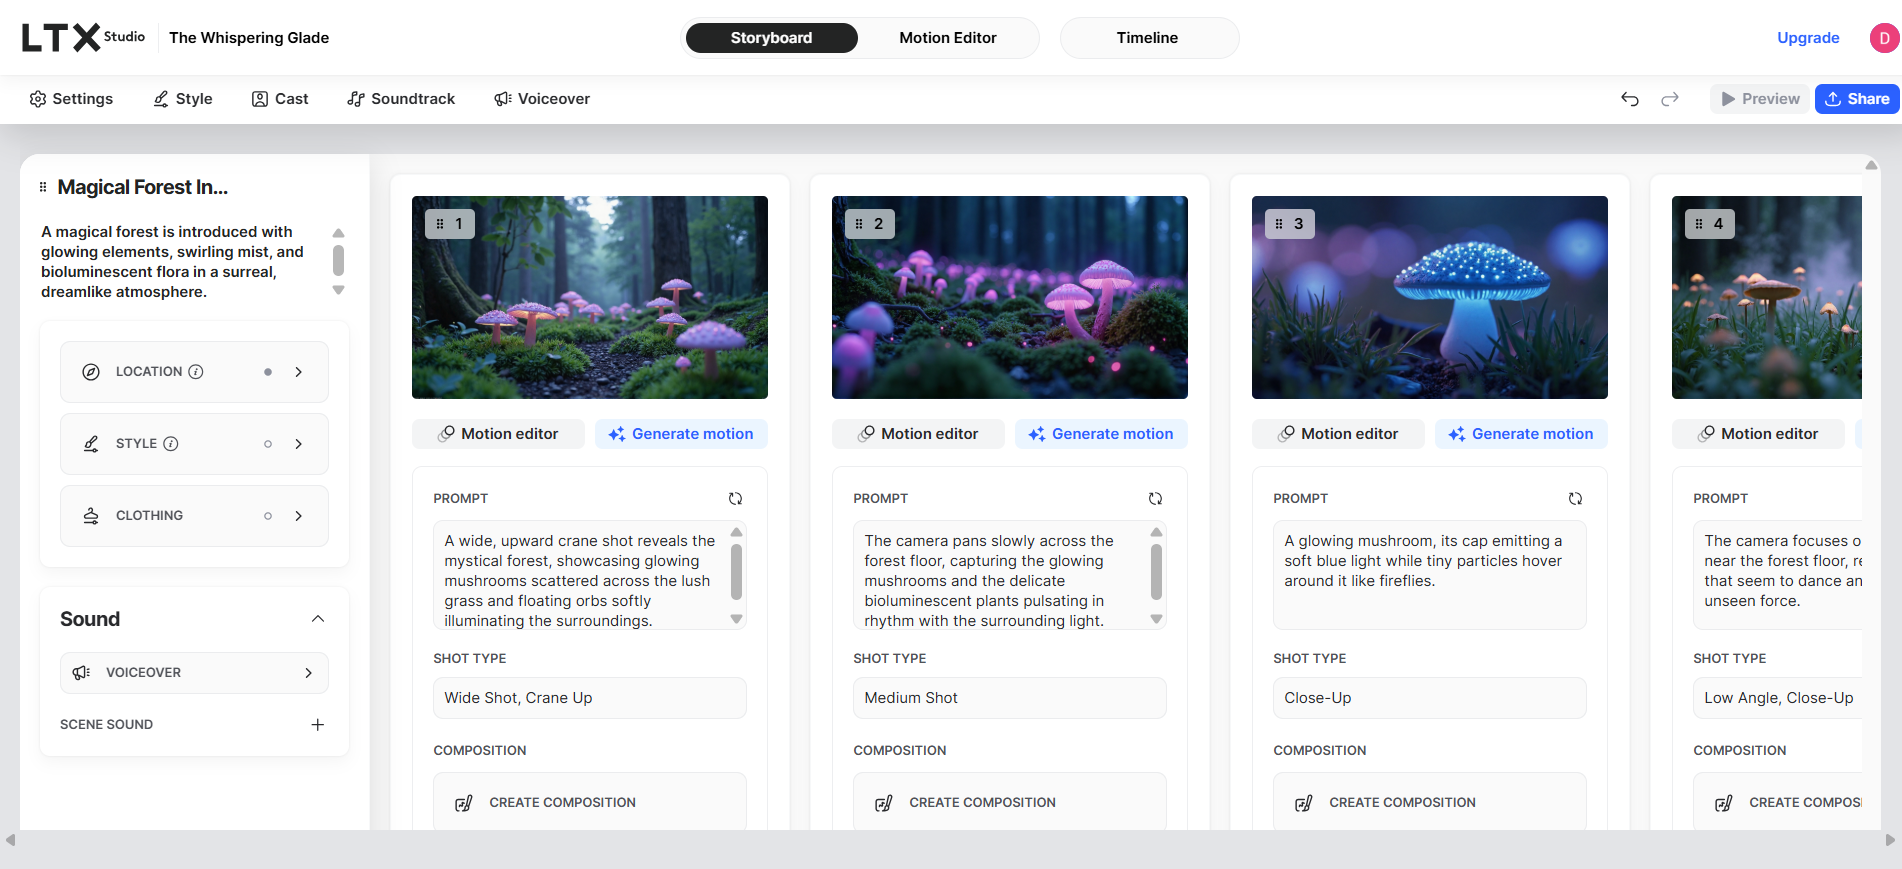Generate motion for shot 2
1902x869 pixels.
click(x=1101, y=434)
